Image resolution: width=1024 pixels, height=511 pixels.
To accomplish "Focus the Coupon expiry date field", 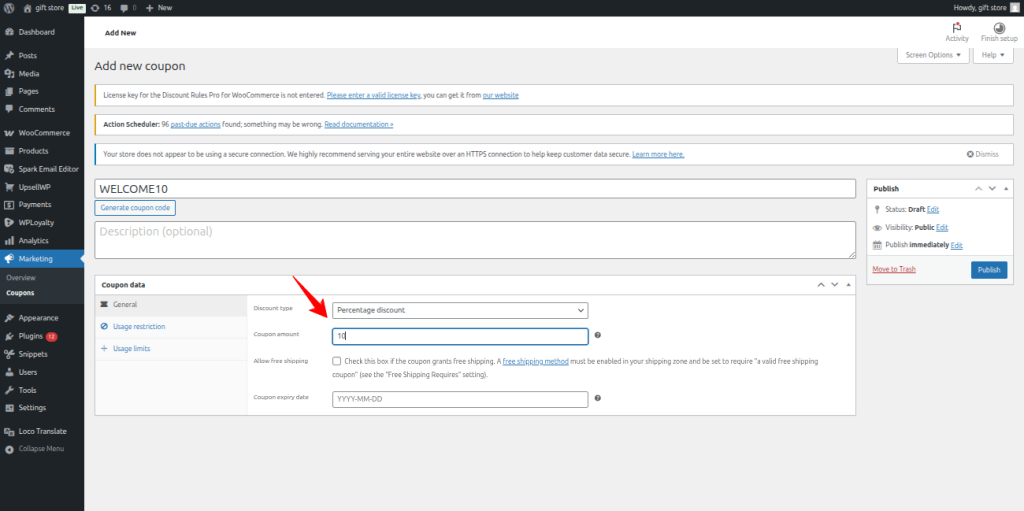I will 460,399.
